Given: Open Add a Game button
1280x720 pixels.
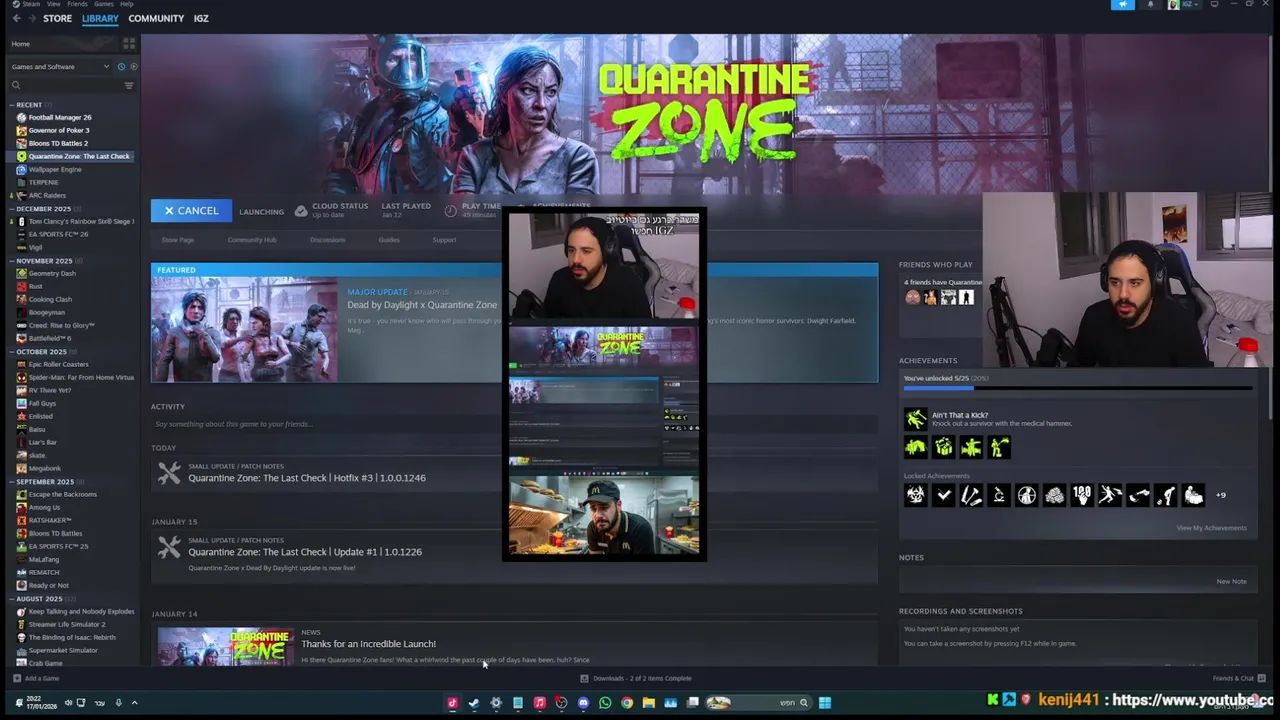Looking at the screenshot, I should [35, 678].
